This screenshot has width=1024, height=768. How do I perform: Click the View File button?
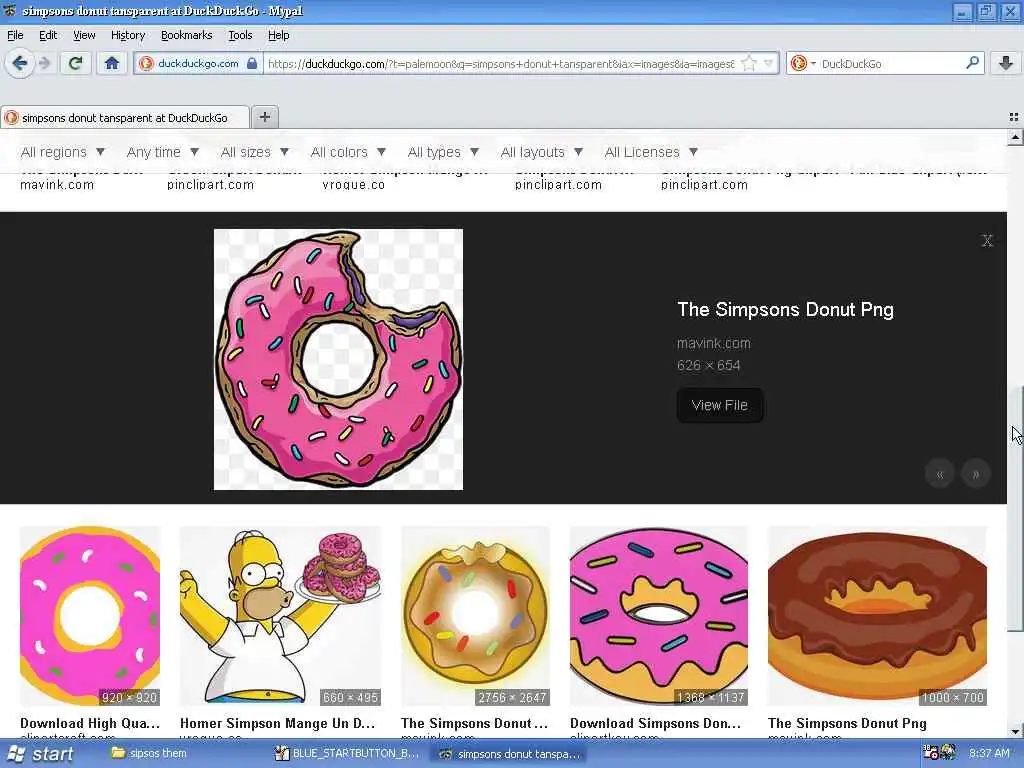[x=720, y=406]
